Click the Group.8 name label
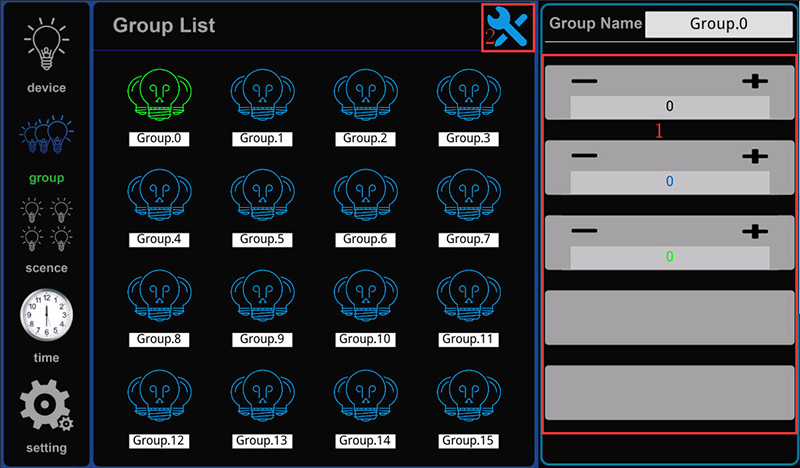The height and width of the screenshot is (468, 800). click(159, 339)
